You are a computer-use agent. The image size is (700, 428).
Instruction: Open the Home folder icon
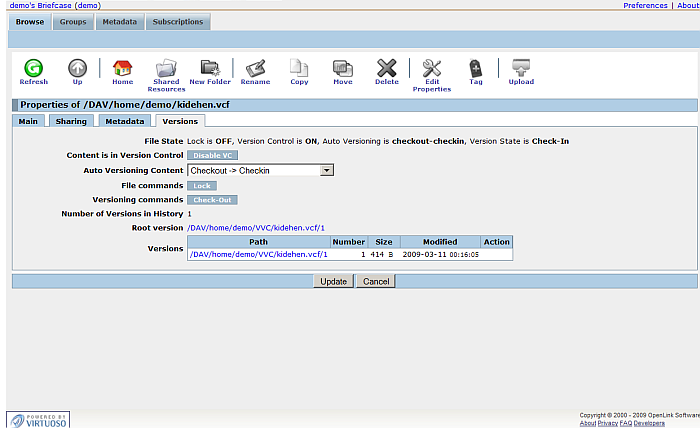click(122, 69)
